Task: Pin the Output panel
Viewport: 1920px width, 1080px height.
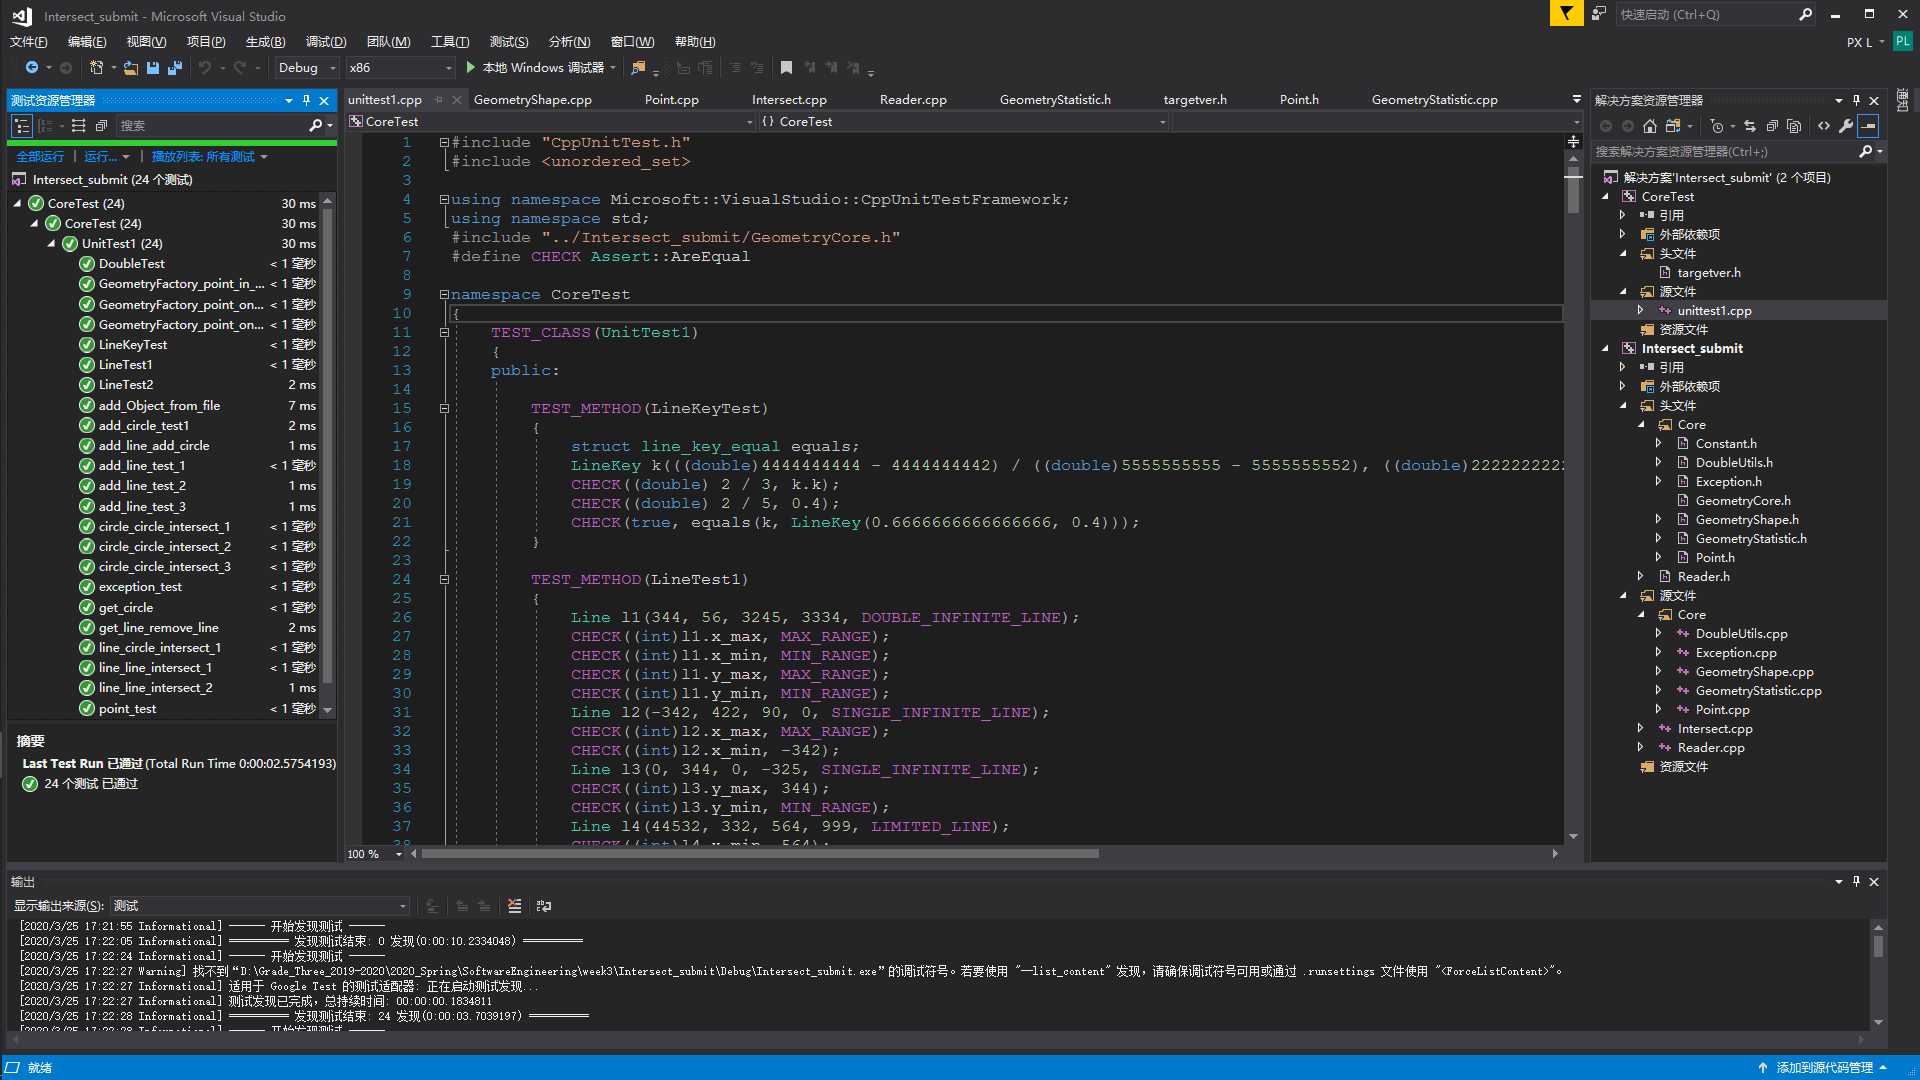Action: coord(1856,881)
